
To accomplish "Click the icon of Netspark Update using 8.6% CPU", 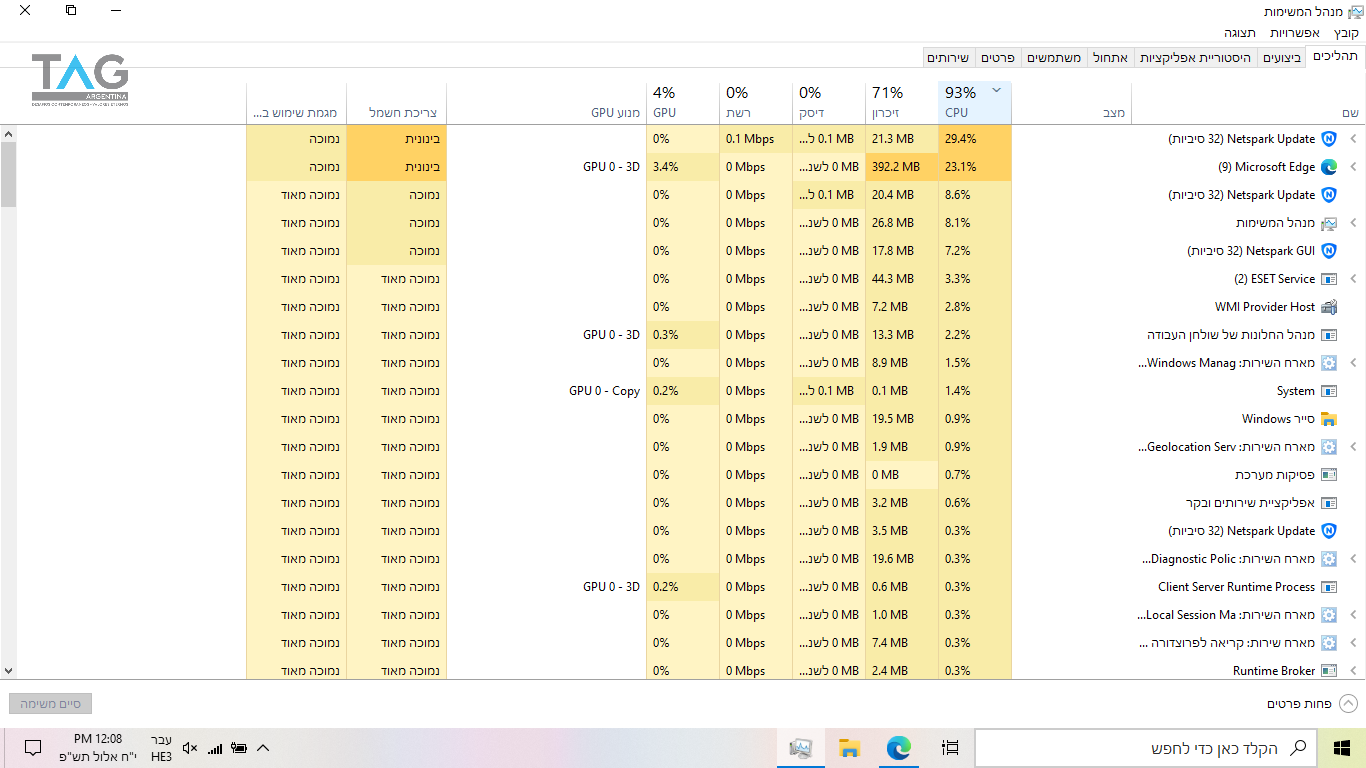I will click(1329, 195).
